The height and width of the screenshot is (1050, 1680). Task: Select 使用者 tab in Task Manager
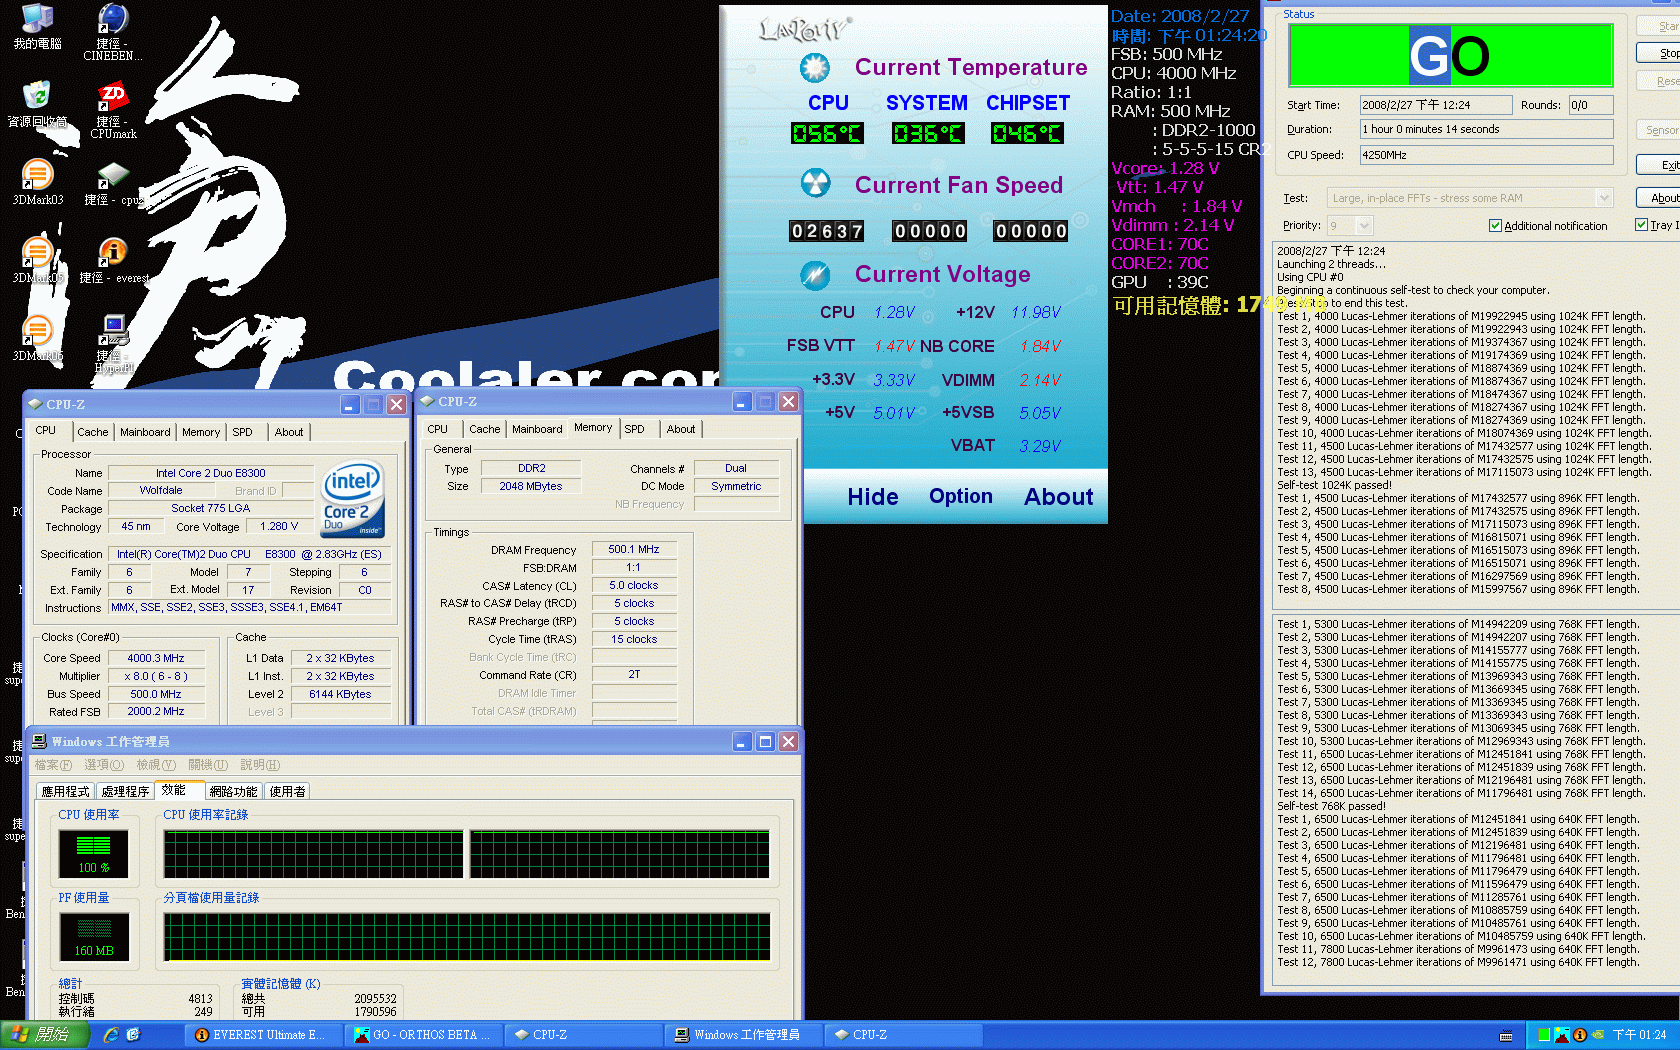click(288, 791)
